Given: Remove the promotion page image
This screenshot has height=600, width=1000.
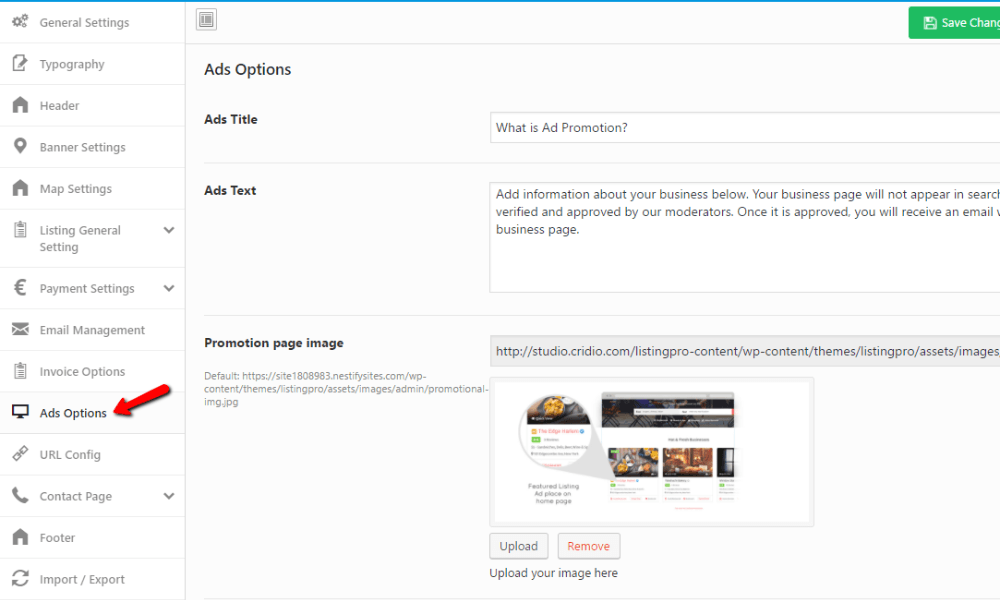Looking at the screenshot, I should pyautogui.click(x=588, y=545).
